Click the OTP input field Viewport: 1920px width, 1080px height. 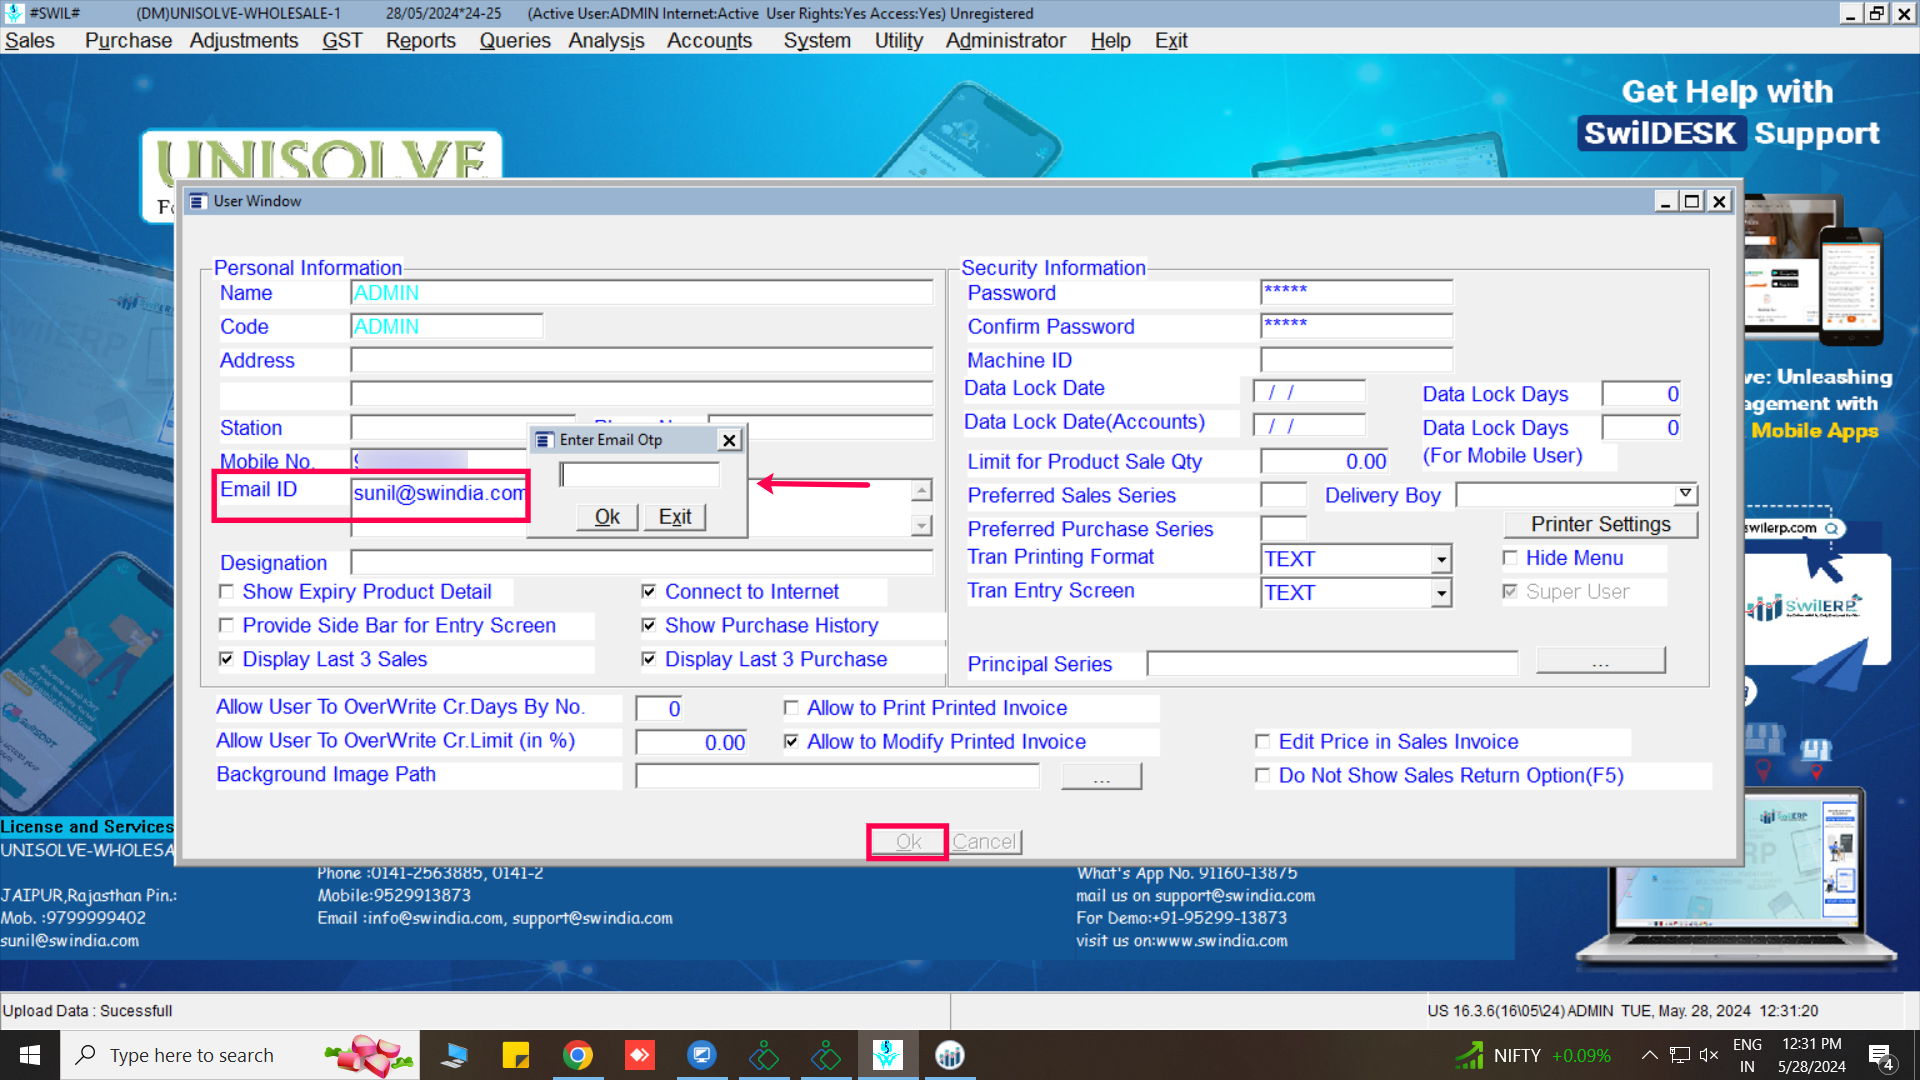640,475
